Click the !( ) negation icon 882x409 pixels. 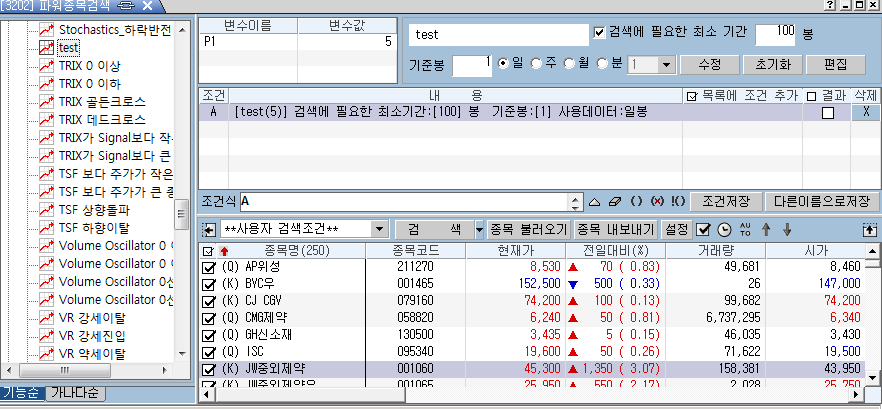(678, 201)
